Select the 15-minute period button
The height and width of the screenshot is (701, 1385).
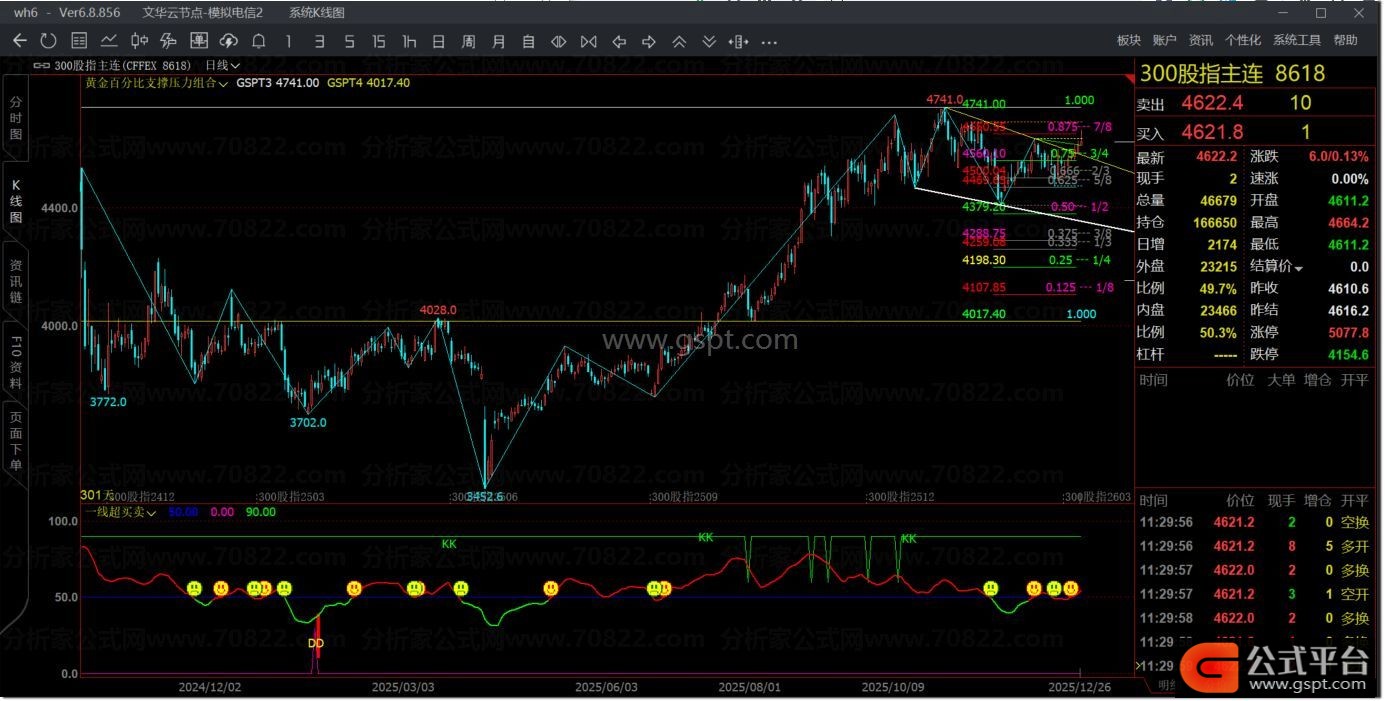point(378,41)
